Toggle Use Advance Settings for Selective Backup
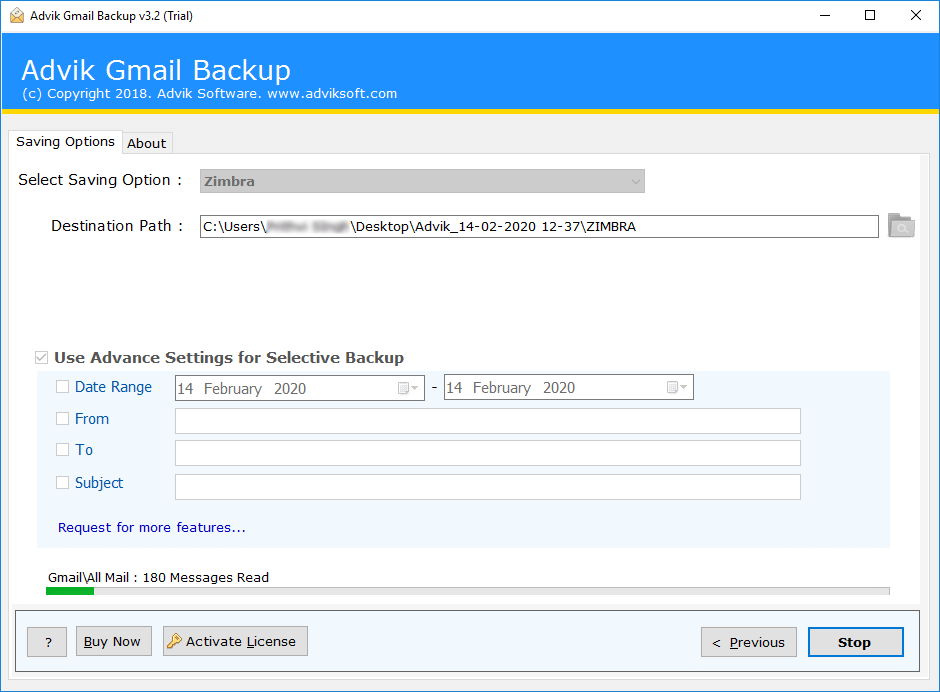This screenshot has width=940, height=692. [41, 358]
